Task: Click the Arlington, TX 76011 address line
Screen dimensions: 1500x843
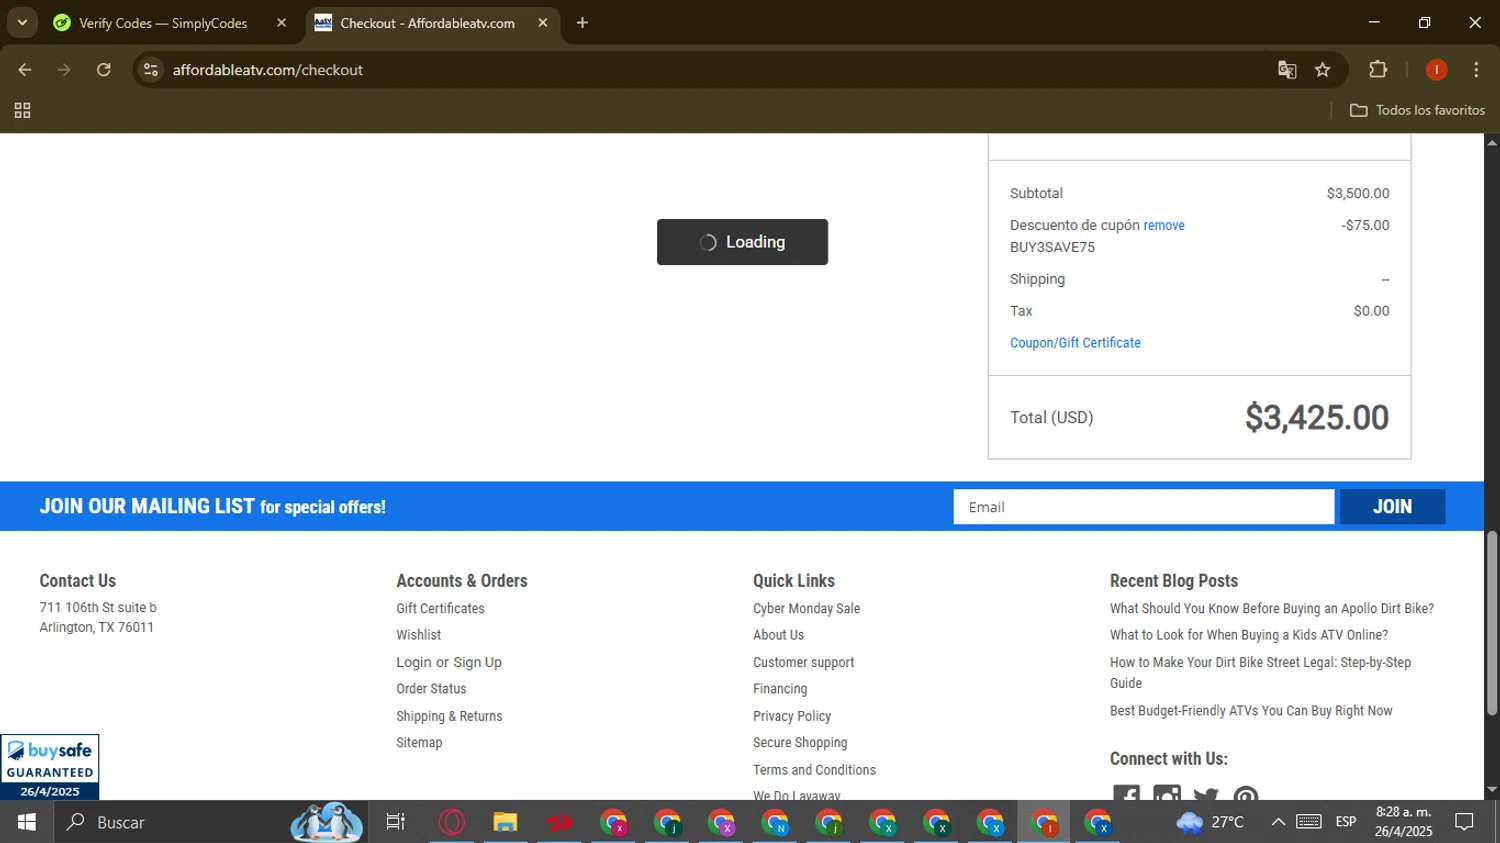Action: click(x=97, y=628)
